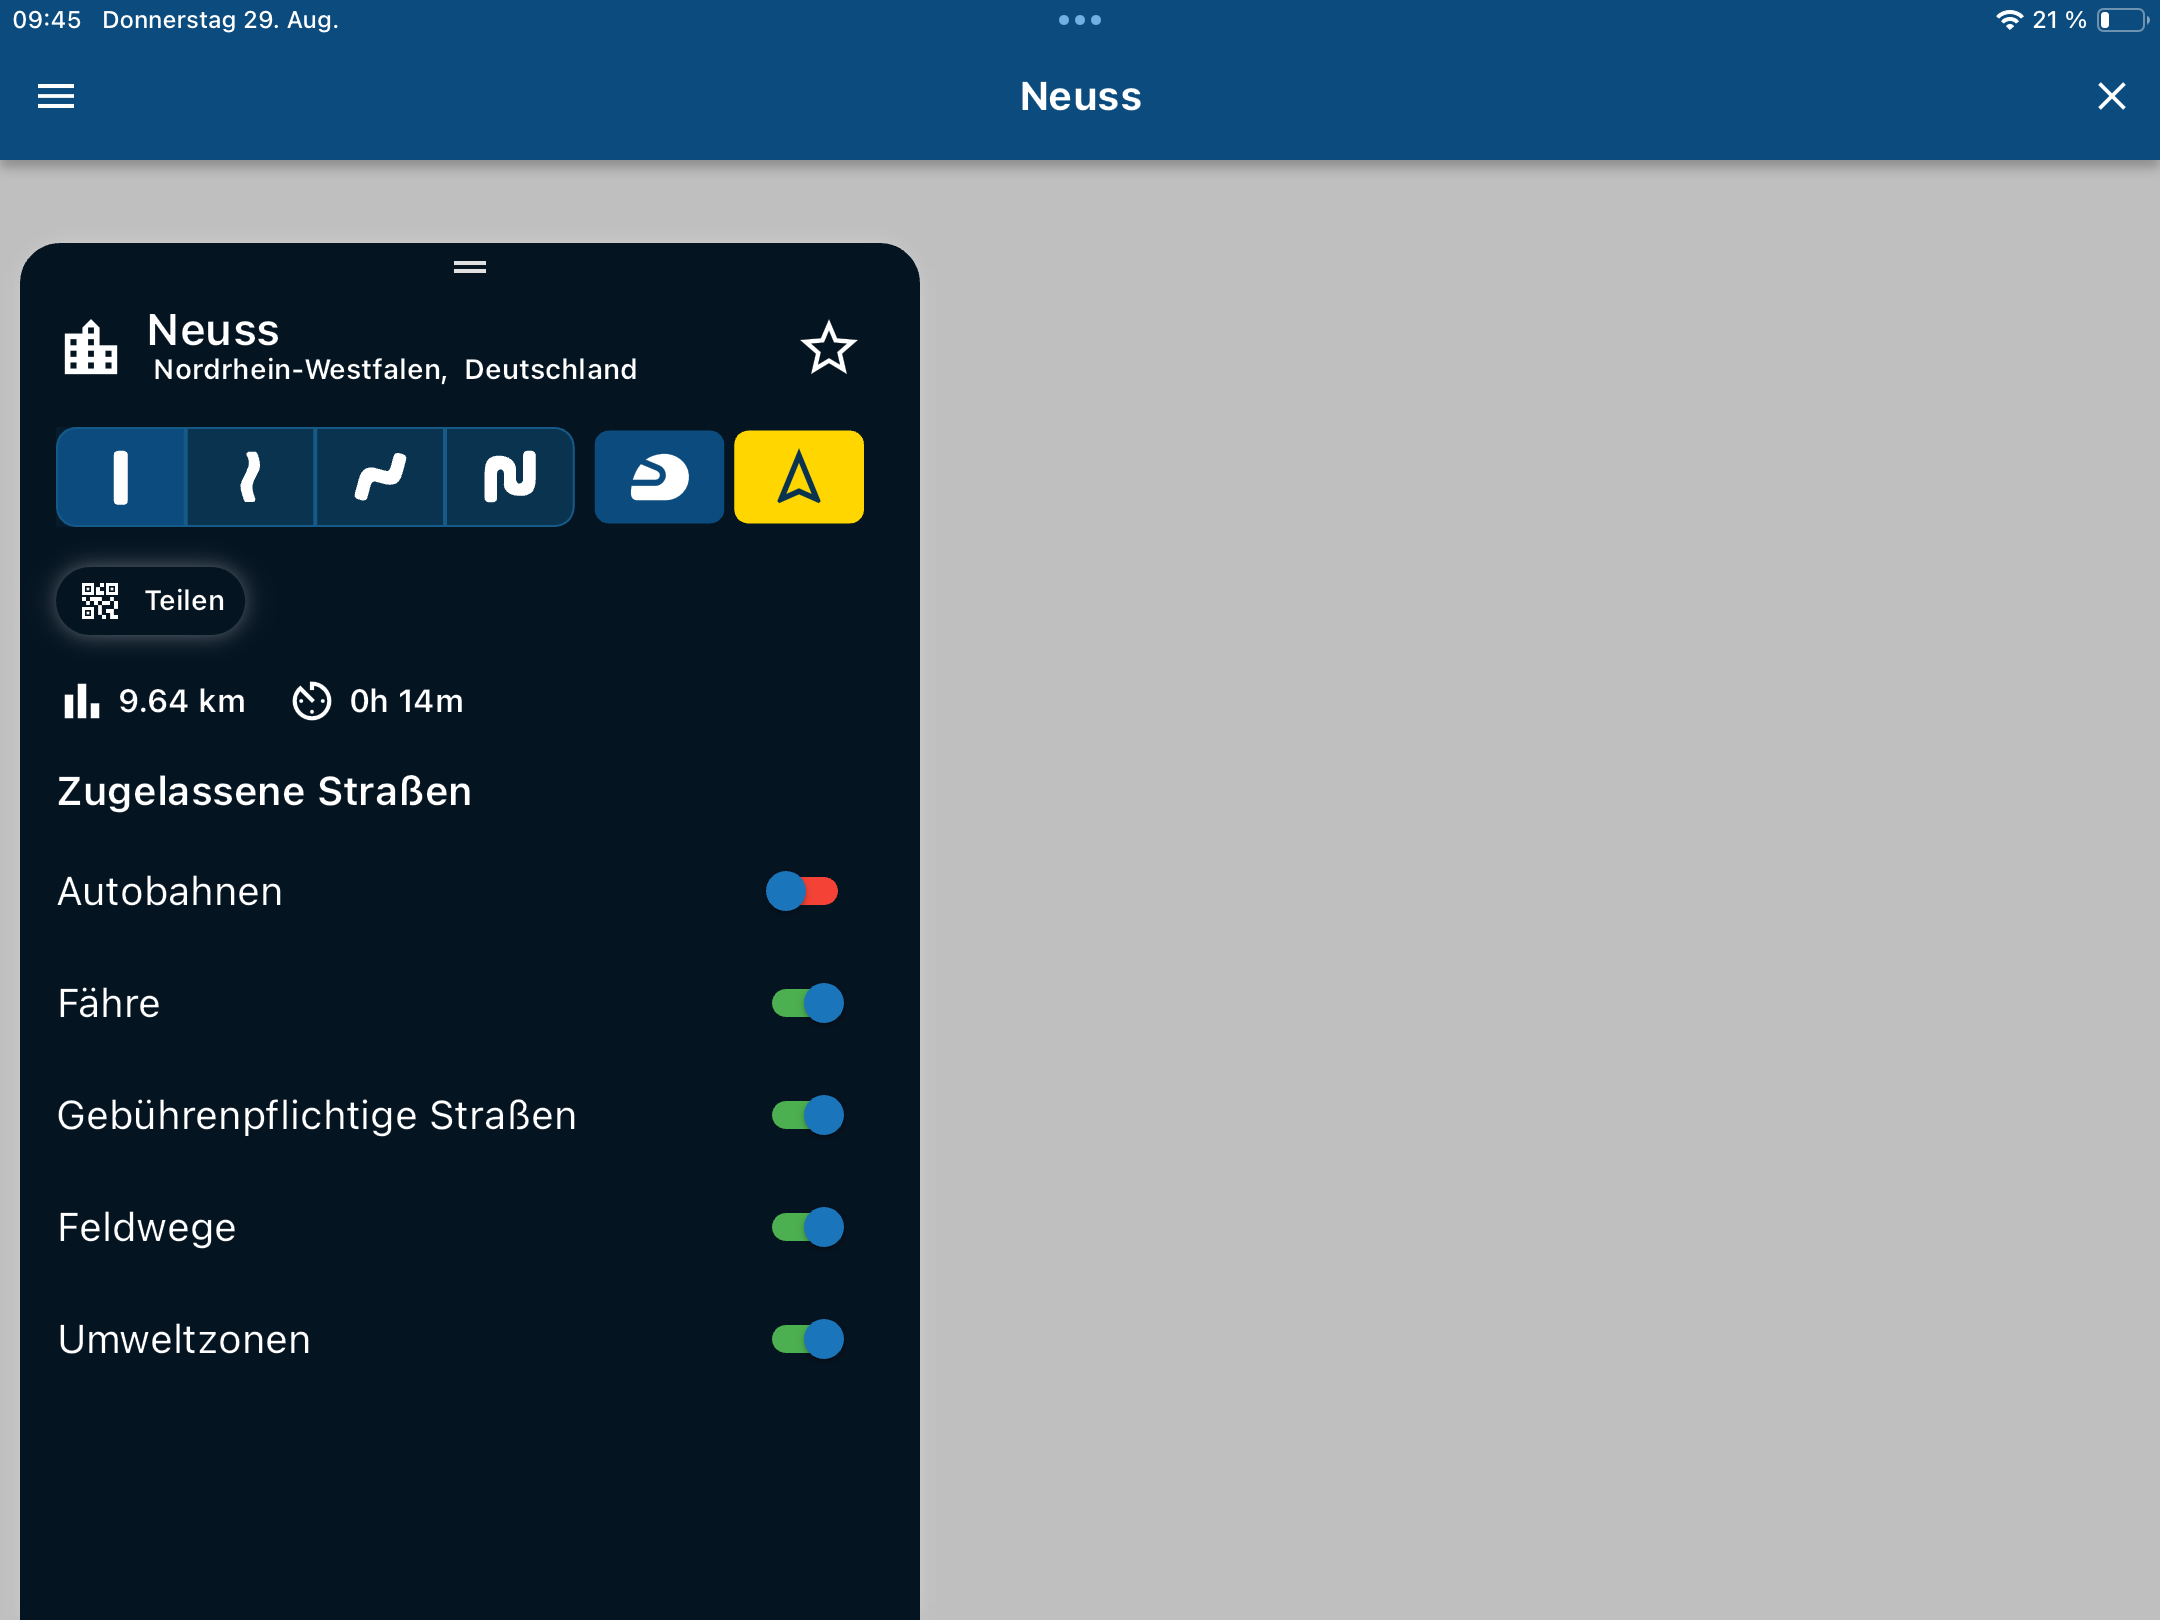
Task: Select the curvy route type
Action: point(380,477)
